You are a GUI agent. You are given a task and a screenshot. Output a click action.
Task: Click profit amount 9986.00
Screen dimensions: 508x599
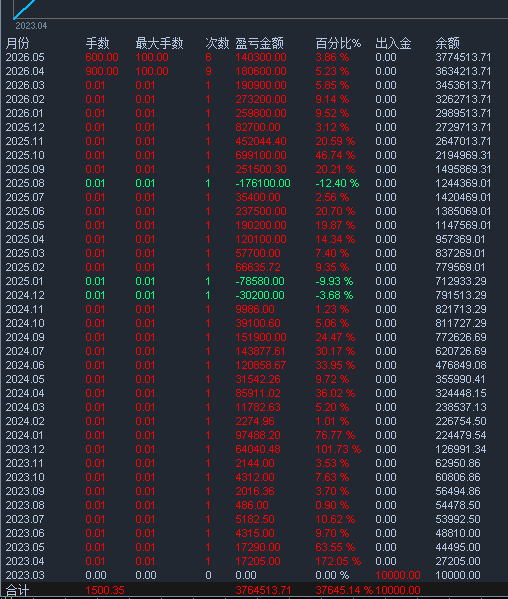(x=255, y=309)
